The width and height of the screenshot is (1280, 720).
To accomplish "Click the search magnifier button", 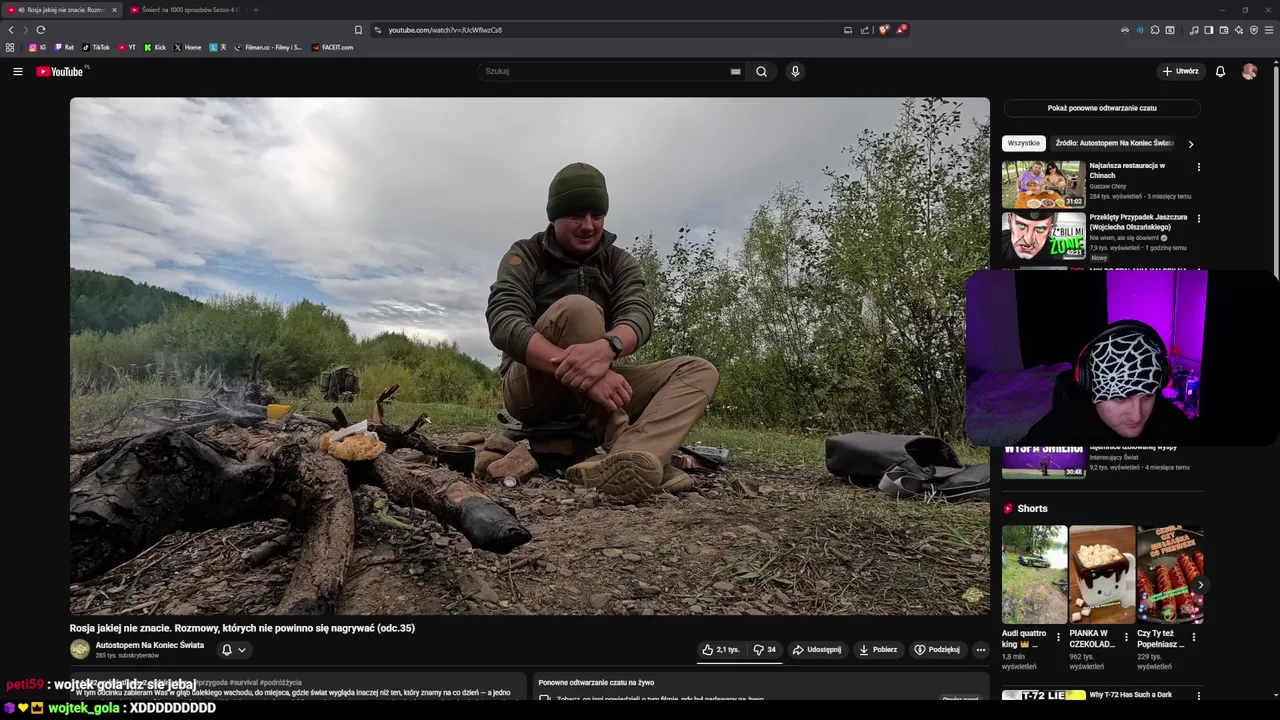I will pyautogui.click(x=761, y=71).
